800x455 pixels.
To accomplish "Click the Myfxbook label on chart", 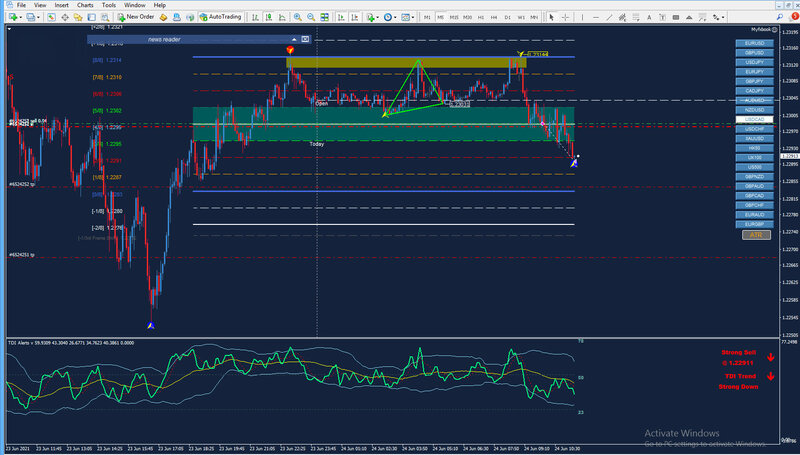I will 762,30.
